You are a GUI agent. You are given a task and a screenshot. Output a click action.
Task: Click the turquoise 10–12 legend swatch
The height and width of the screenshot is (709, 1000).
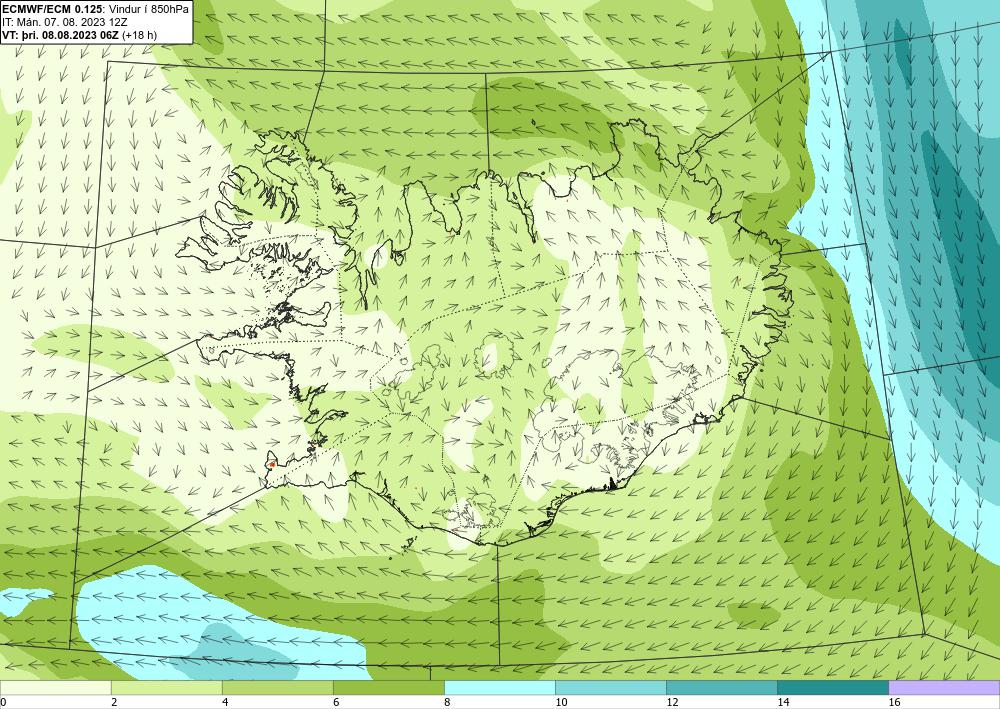pos(610,688)
